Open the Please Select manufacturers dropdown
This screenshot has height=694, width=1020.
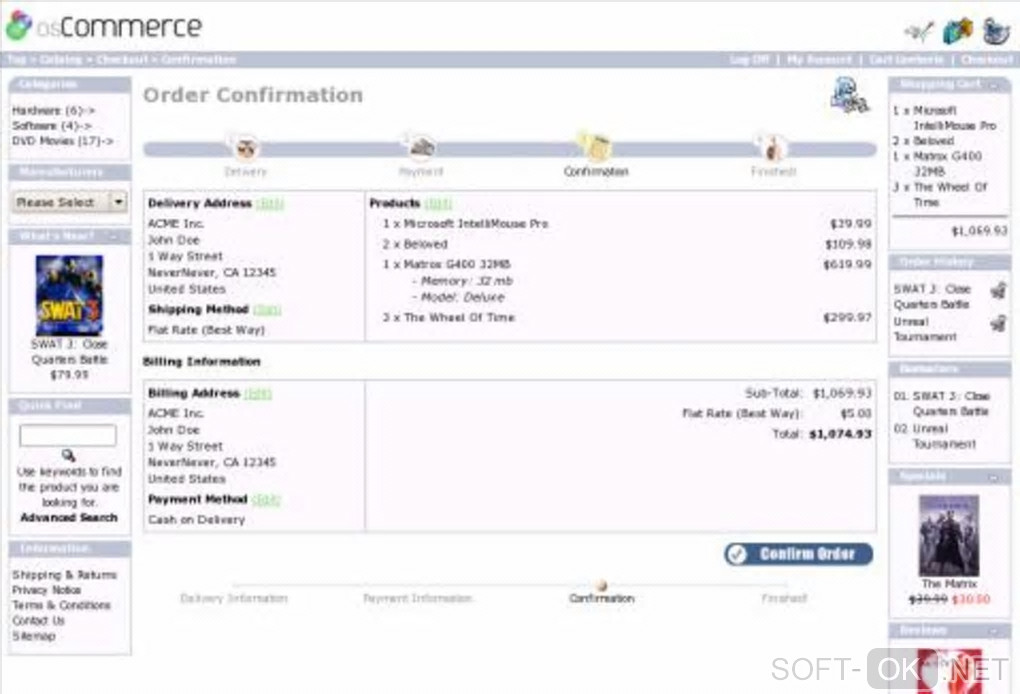coord(70,202)
